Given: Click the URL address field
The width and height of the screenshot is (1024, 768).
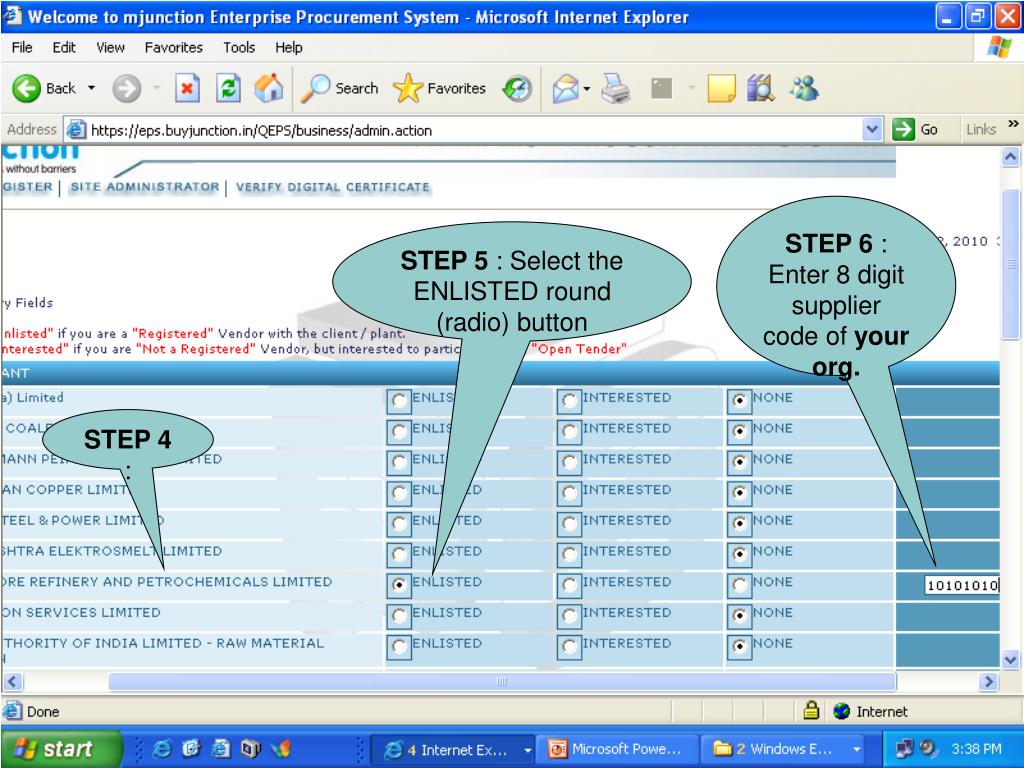Looking at the screenshot, I should coord(473,130).
